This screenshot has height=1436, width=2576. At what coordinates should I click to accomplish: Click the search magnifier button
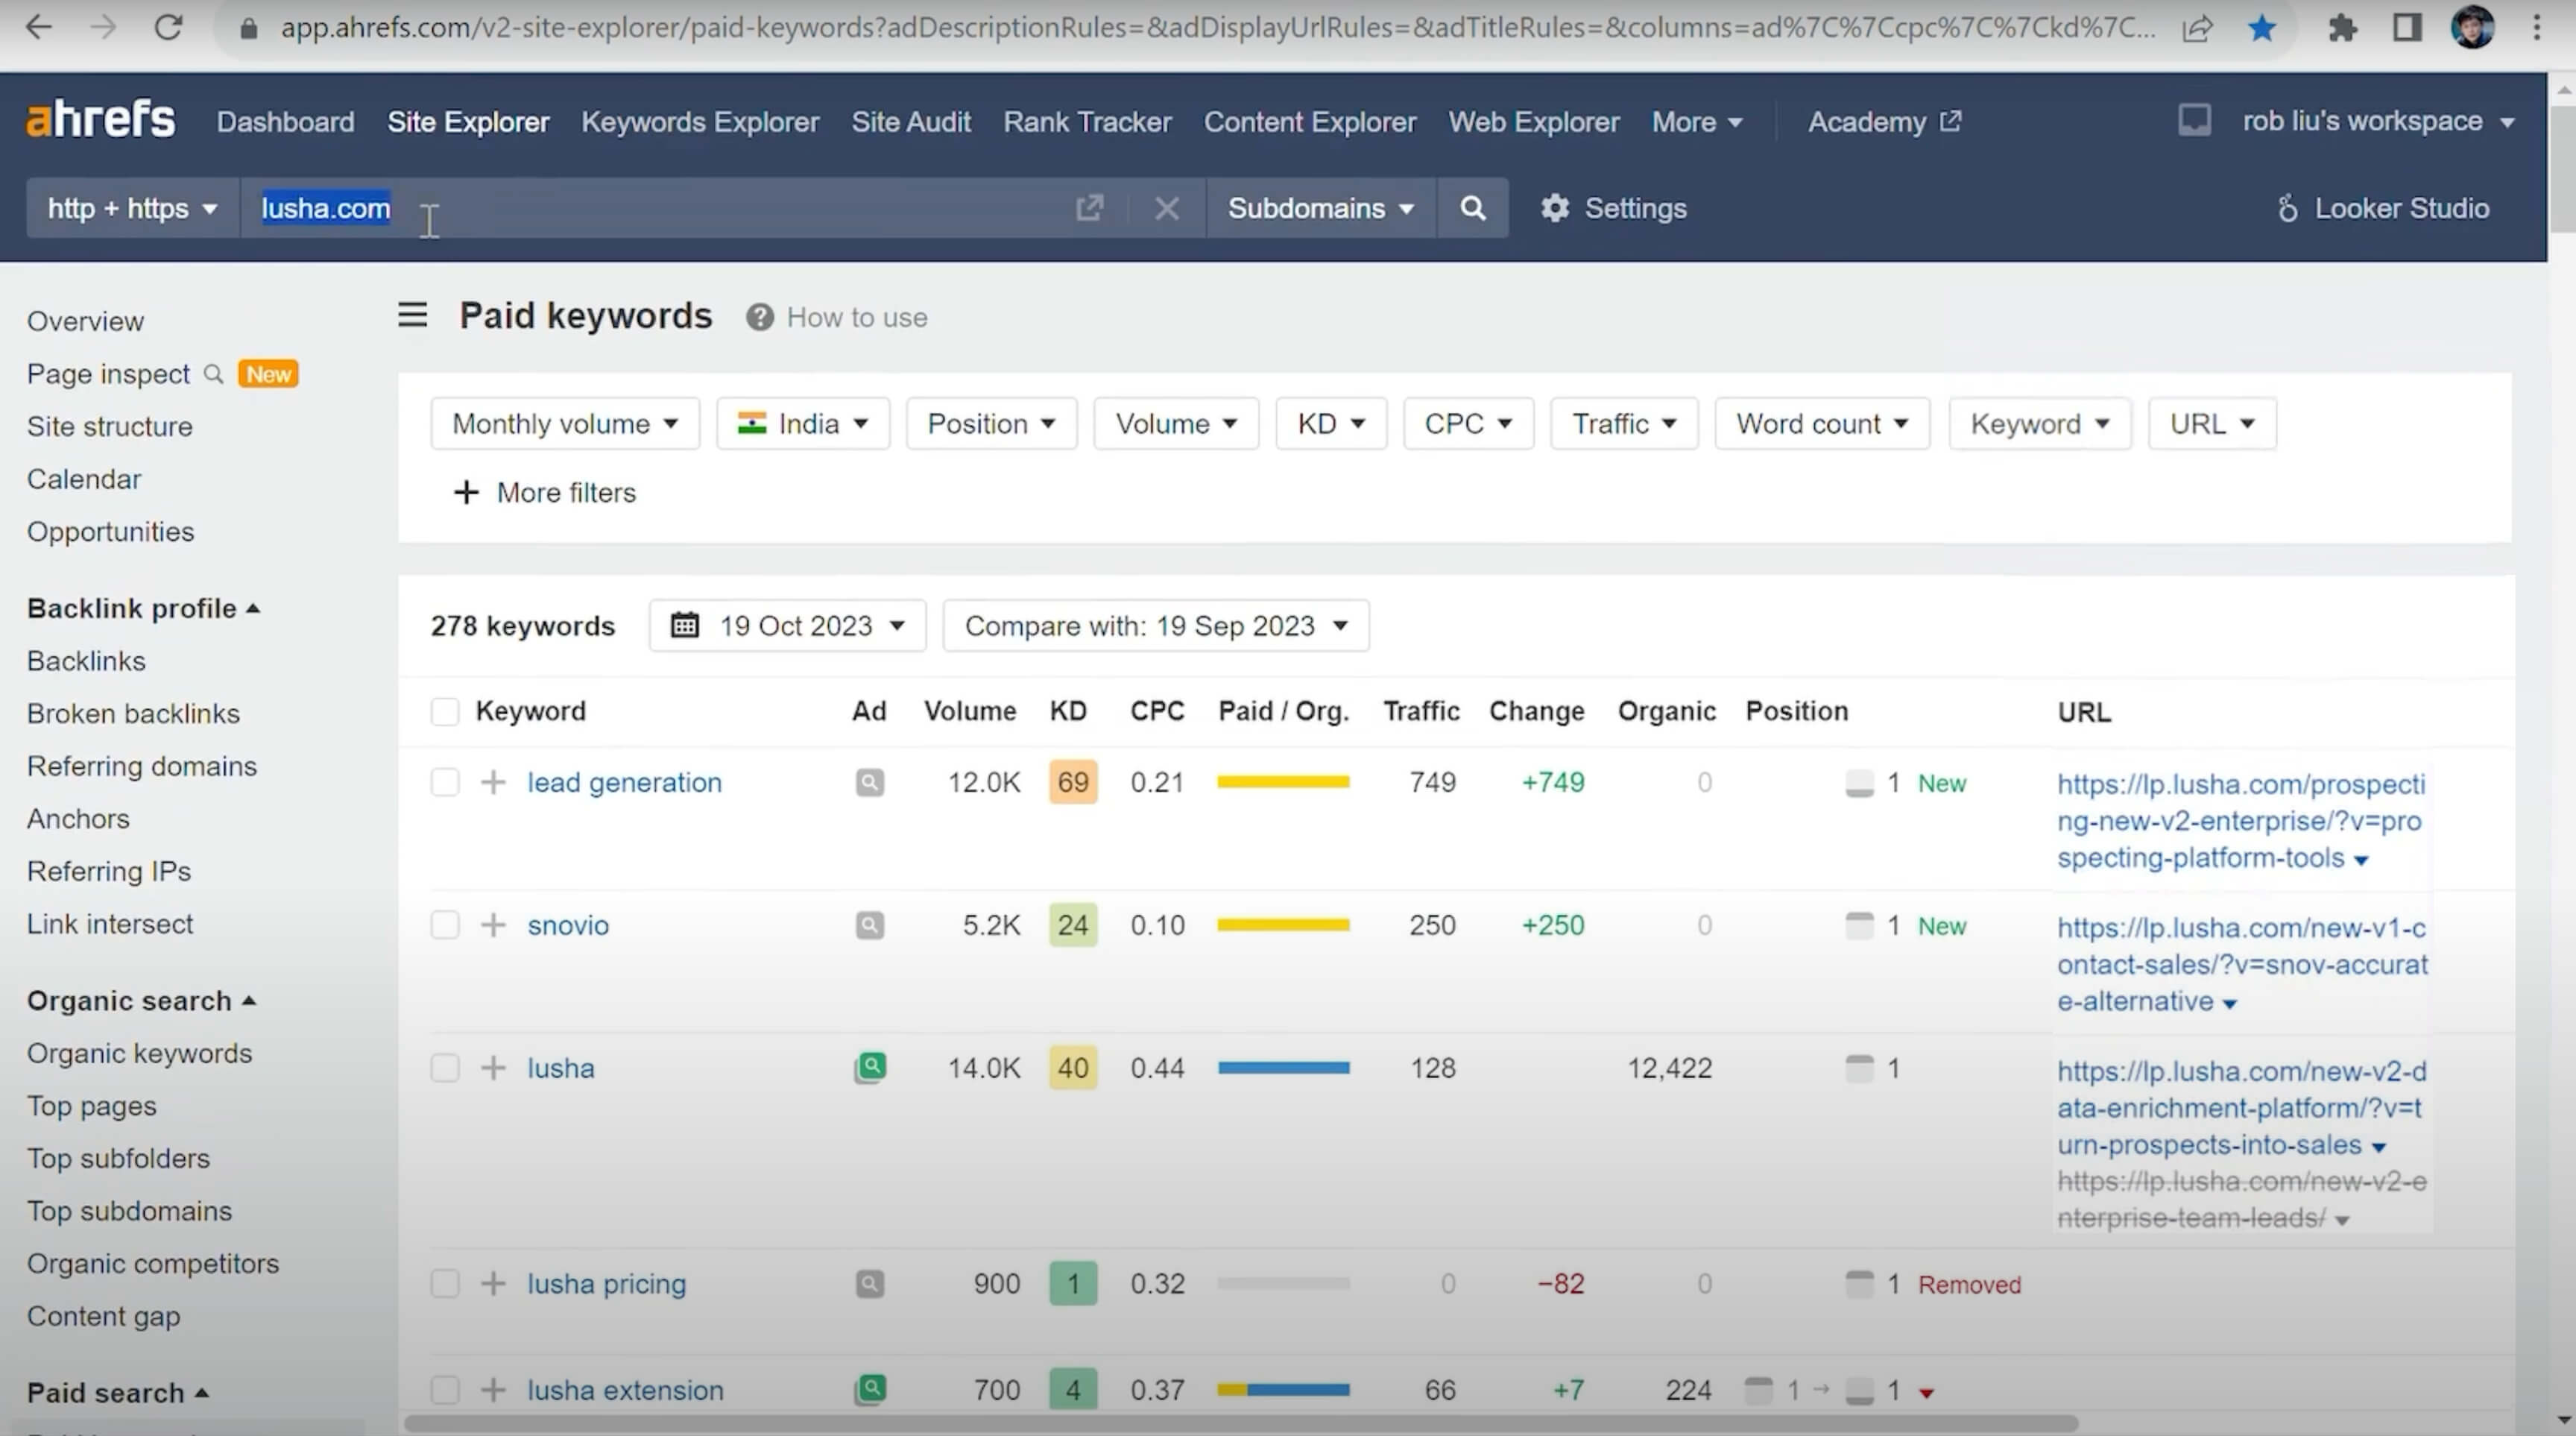[x=1472, y=208]
